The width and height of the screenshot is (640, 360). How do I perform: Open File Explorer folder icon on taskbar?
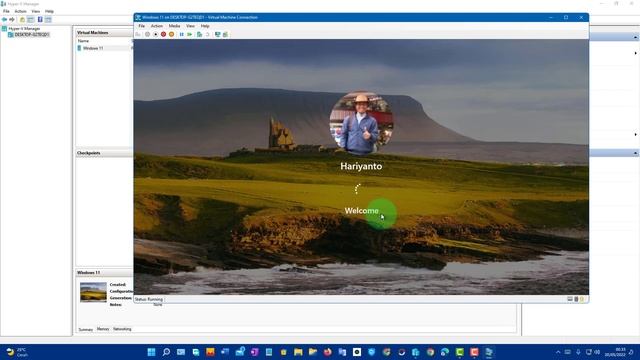298,352
